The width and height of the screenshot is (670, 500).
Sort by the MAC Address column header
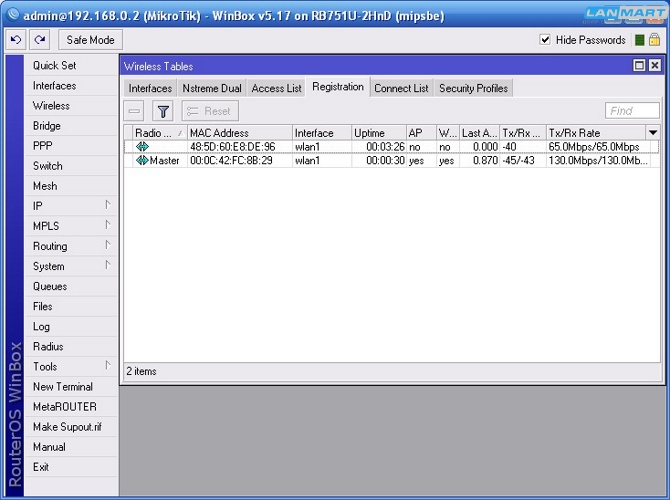point(240,133)
